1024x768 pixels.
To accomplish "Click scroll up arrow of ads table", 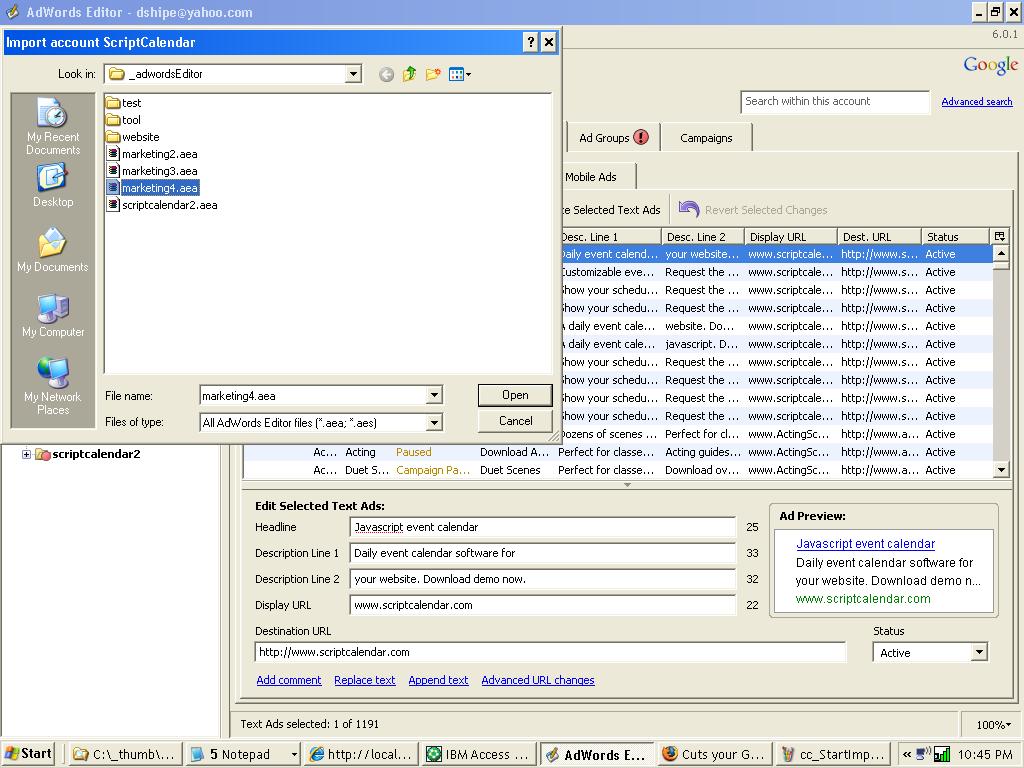I will [1000, 253].
